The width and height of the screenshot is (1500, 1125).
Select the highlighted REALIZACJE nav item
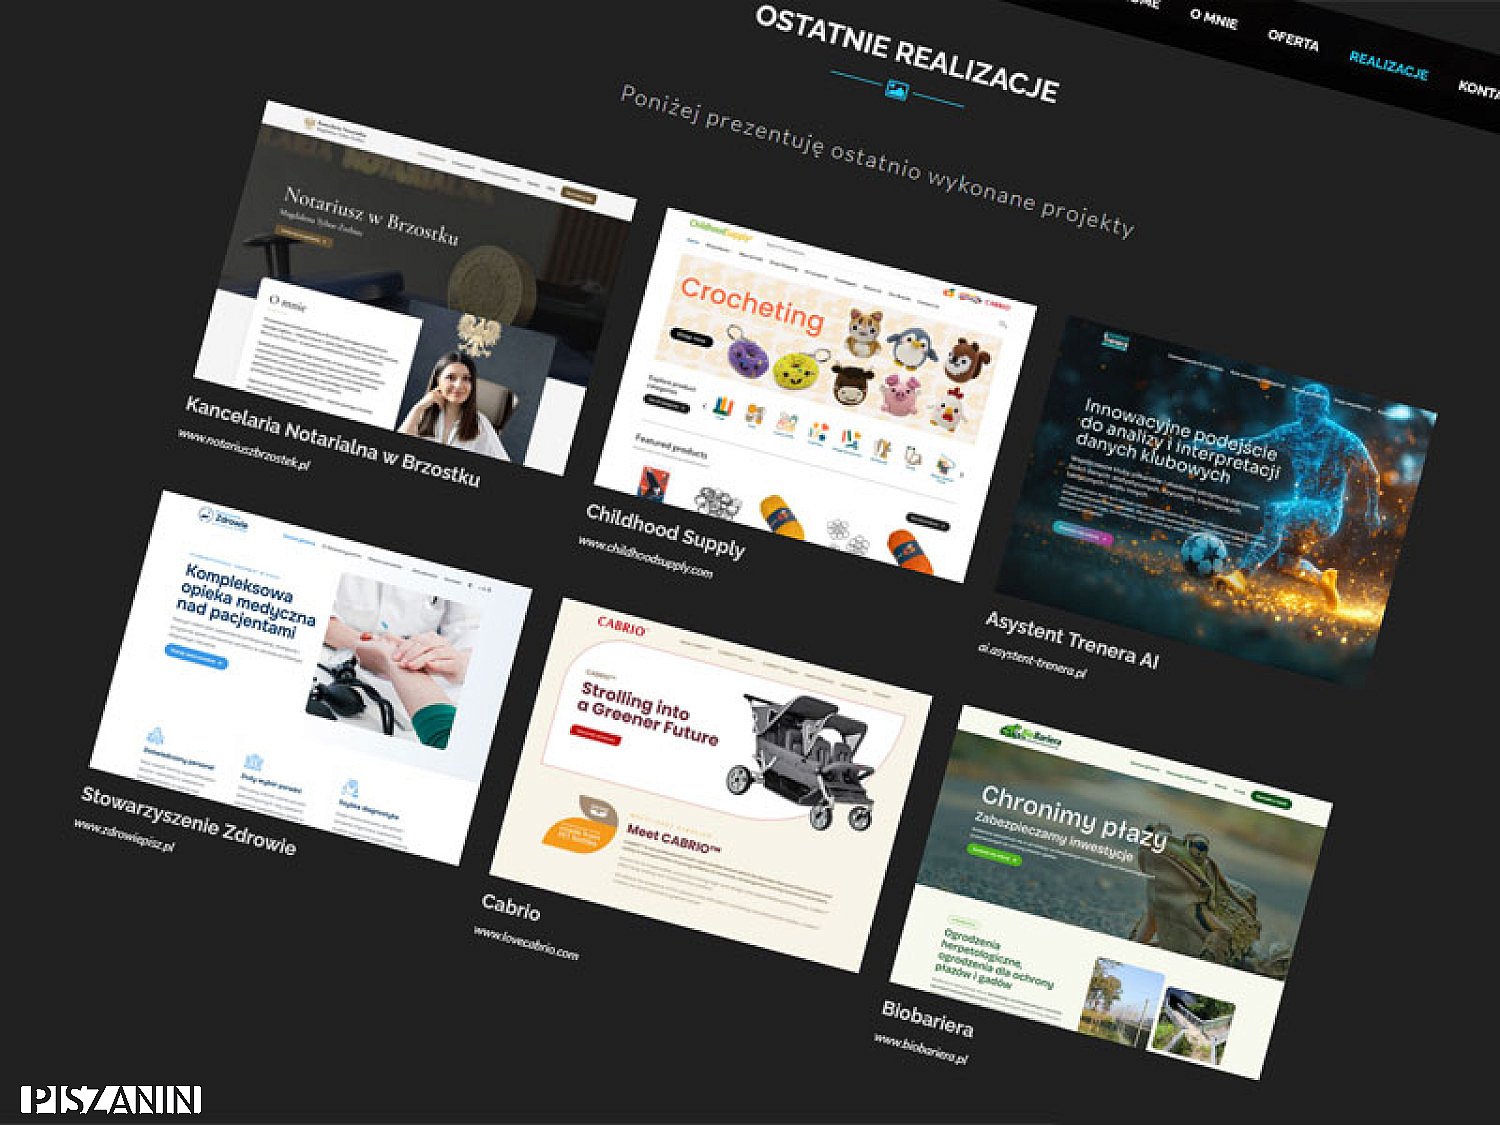click(1388, 65)
